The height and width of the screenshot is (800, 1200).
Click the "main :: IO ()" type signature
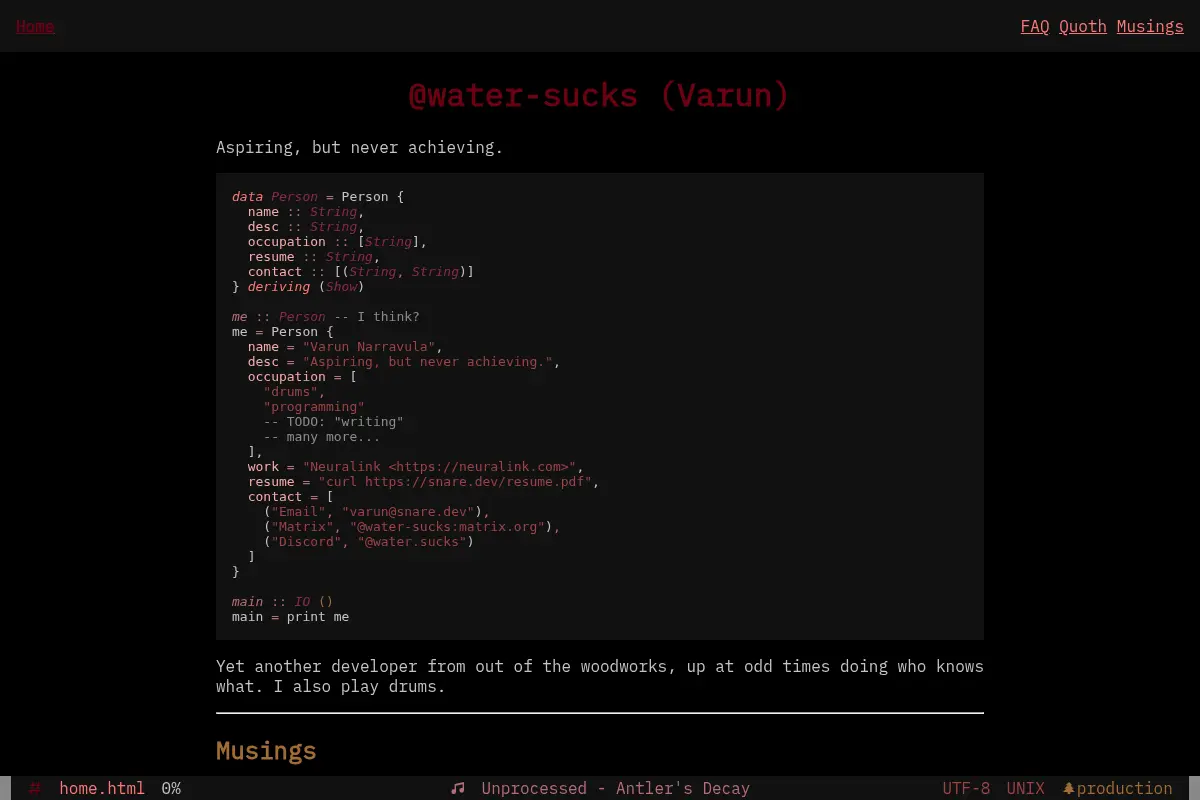click(x=283, y=602)
